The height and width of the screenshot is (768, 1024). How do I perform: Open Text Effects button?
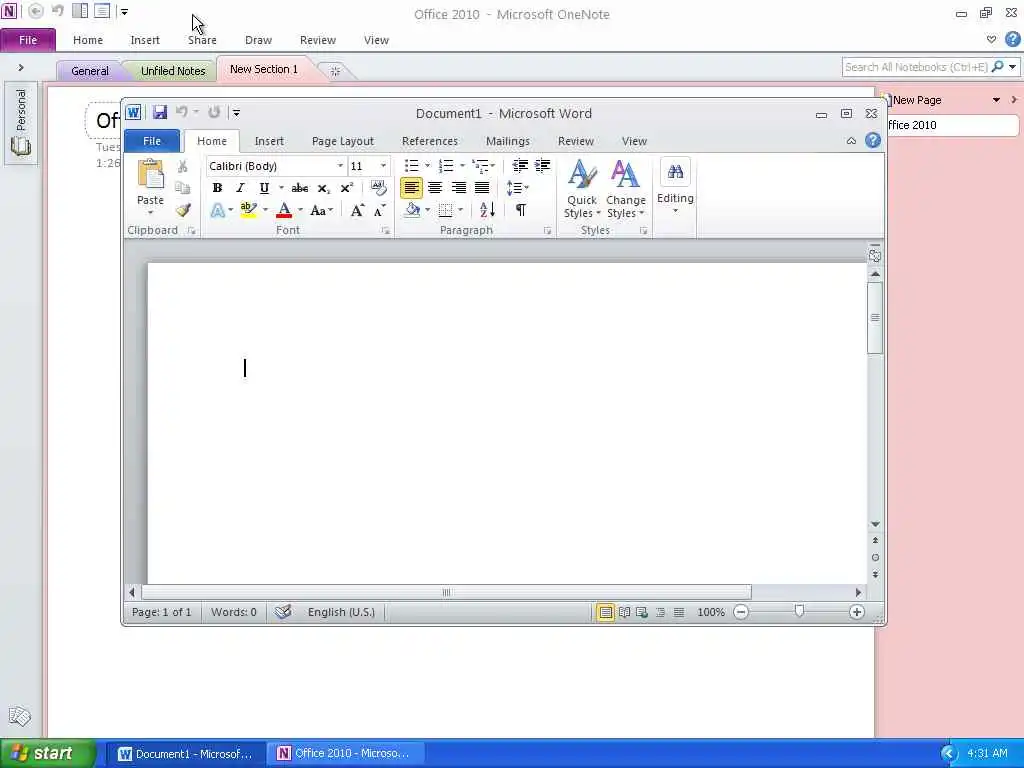(x=218, y=210)
